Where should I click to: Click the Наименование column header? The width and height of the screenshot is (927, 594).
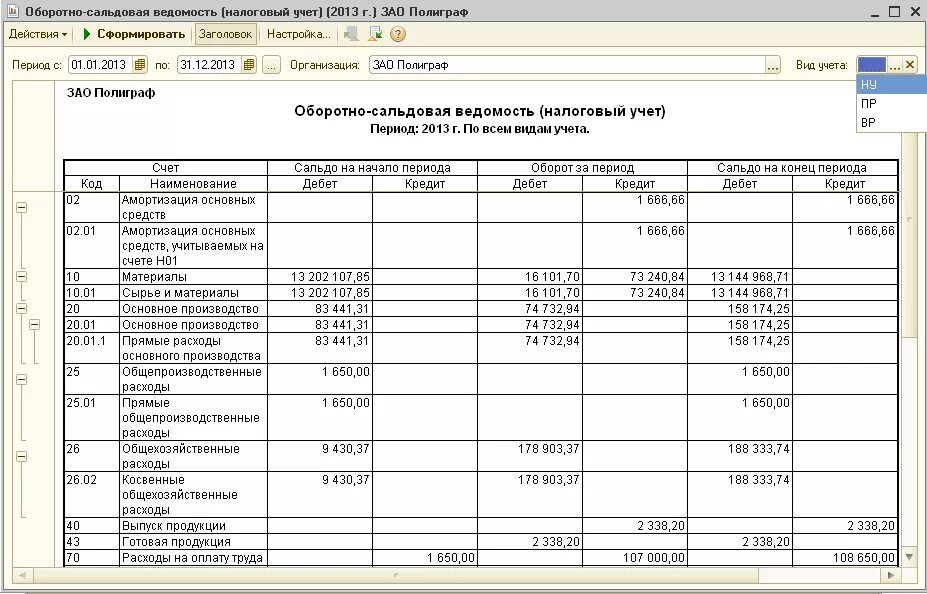[x=193, y=184]
